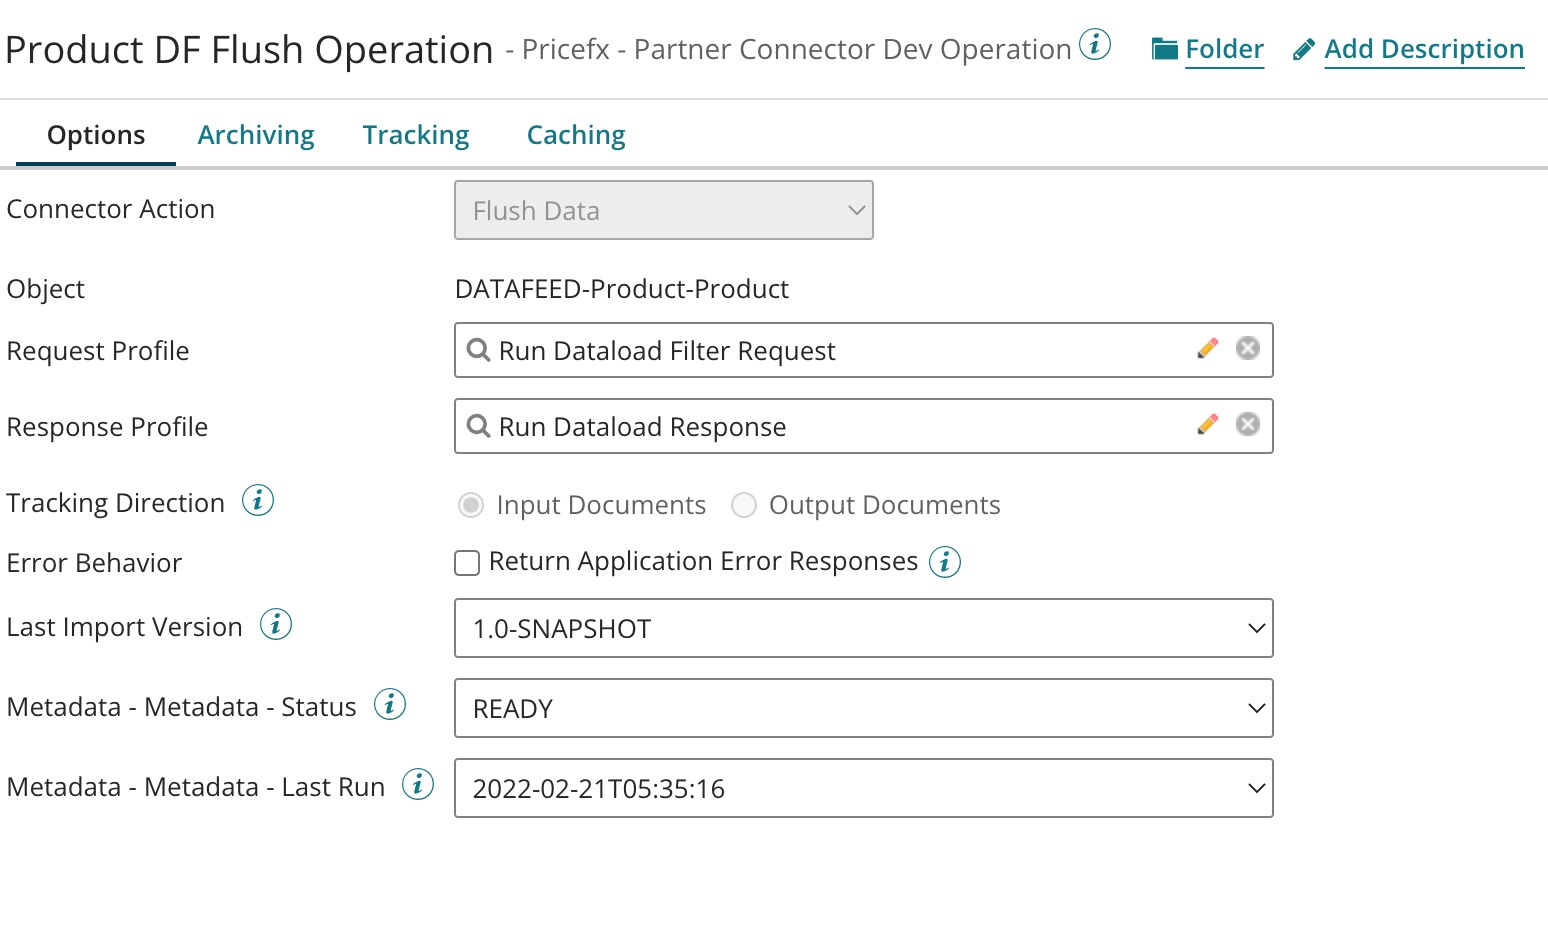Click the info icon after Return Application Error Responses
This screenshot has height=946, width=1548.
point(945,562)
